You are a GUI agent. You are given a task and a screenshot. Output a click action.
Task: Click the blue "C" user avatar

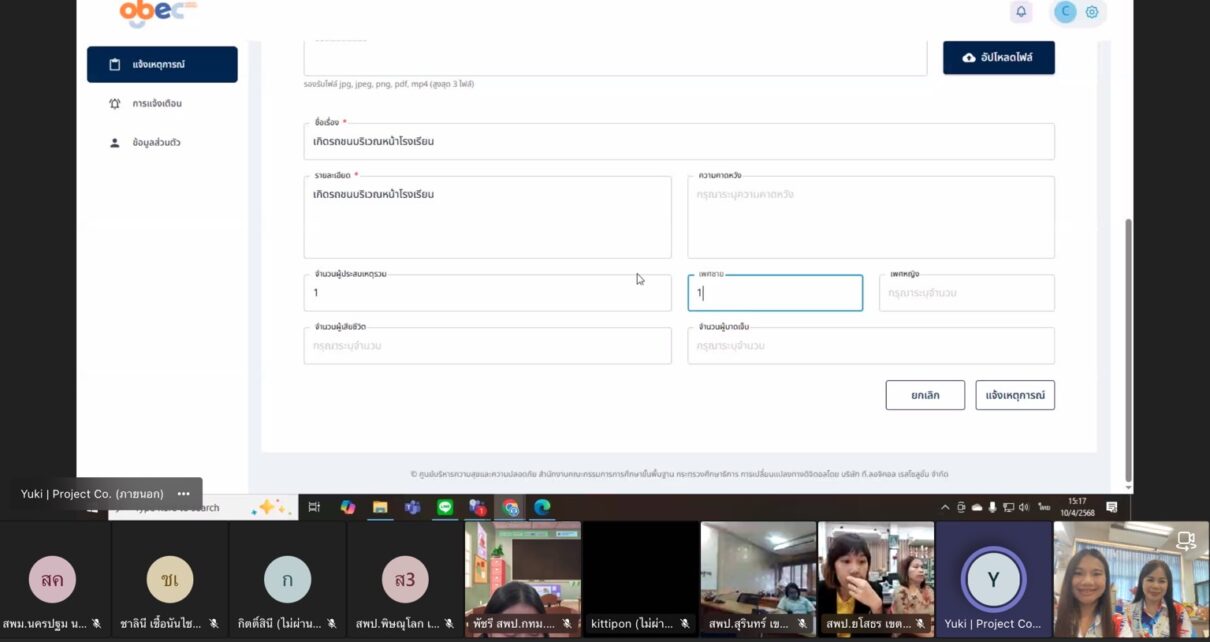pos(1065,12)
